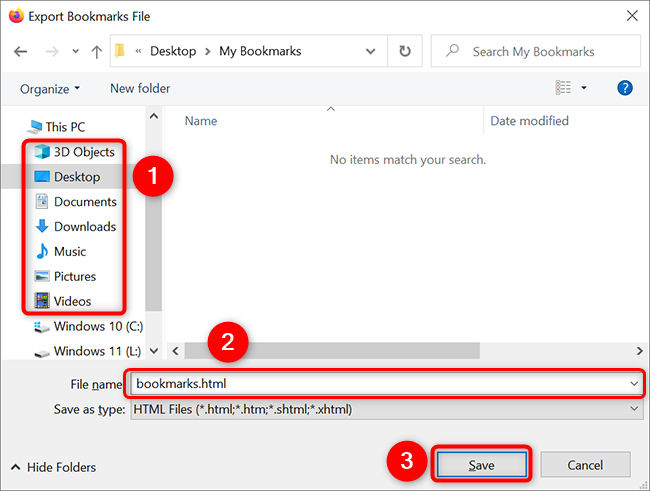The height and width of the screenshot is (491, 650).
Task: Click the Up one level arrow
Action: tap(96, 51)
